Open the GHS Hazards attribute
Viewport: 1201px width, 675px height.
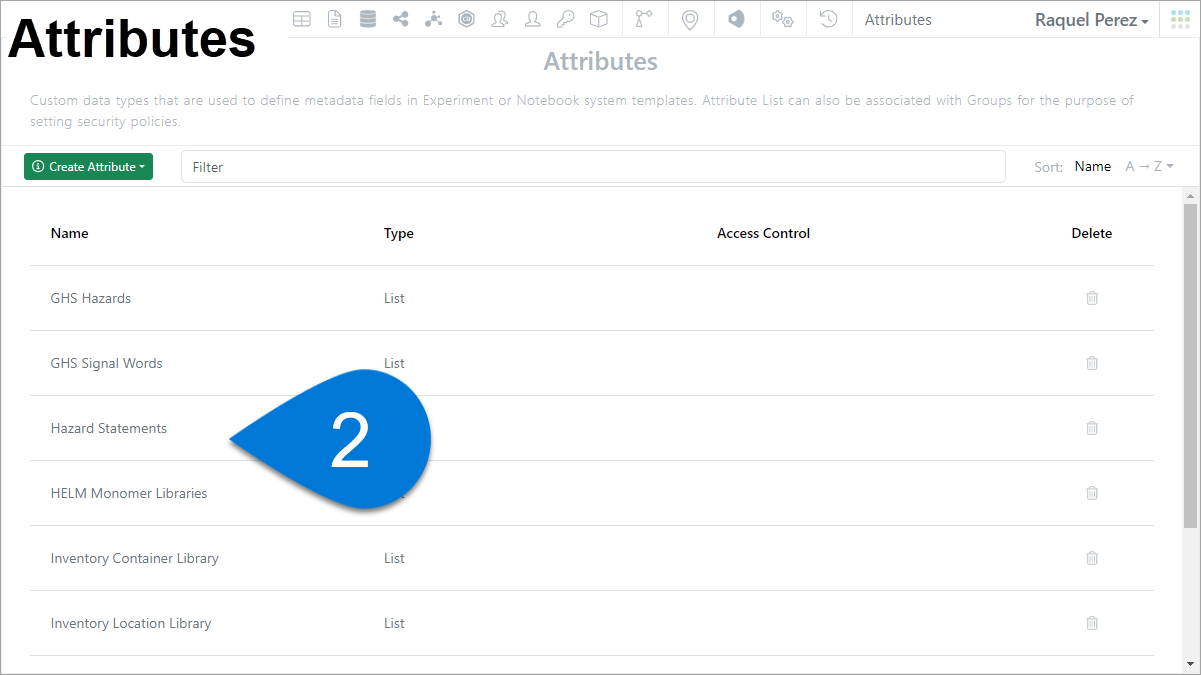point(91,298)
